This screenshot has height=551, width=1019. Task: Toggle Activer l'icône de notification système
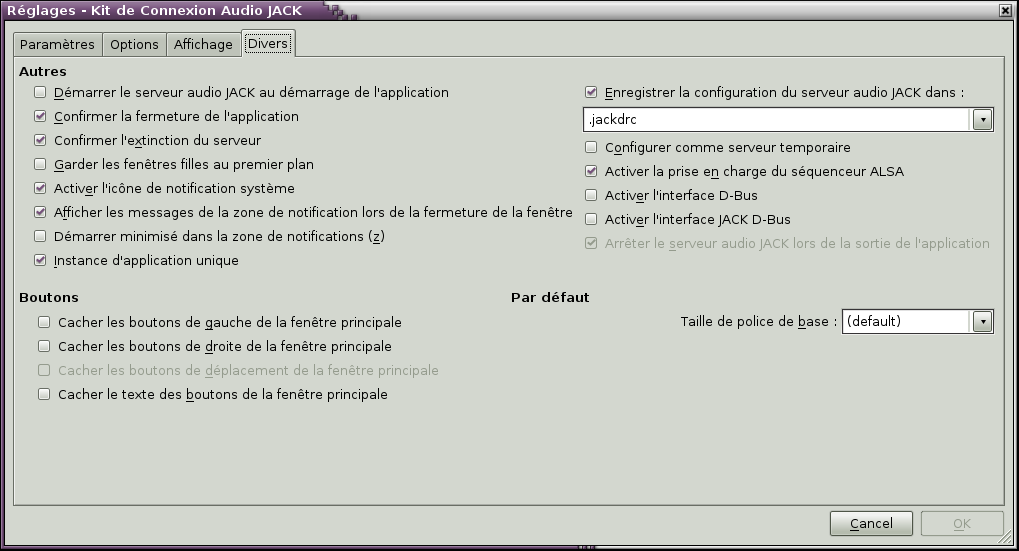(x=40, y=188)
